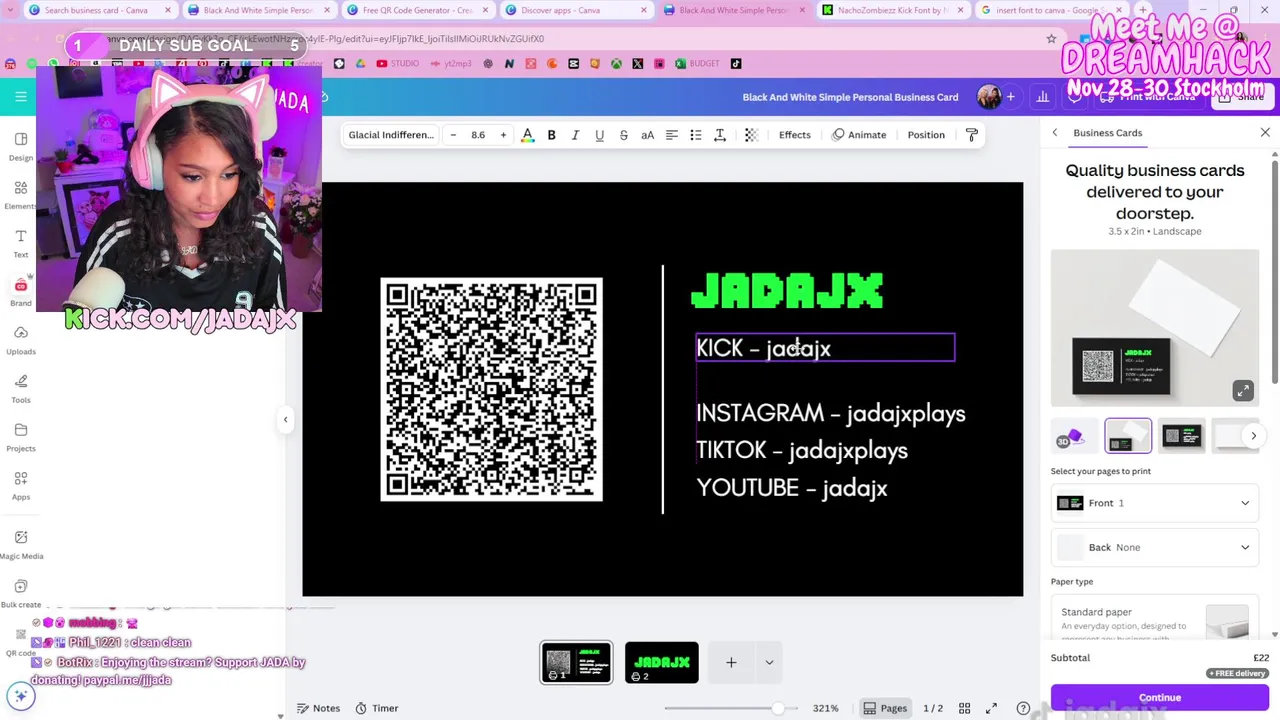Select page 2 JADAJX thumbnail

click(x=661, y=662)
